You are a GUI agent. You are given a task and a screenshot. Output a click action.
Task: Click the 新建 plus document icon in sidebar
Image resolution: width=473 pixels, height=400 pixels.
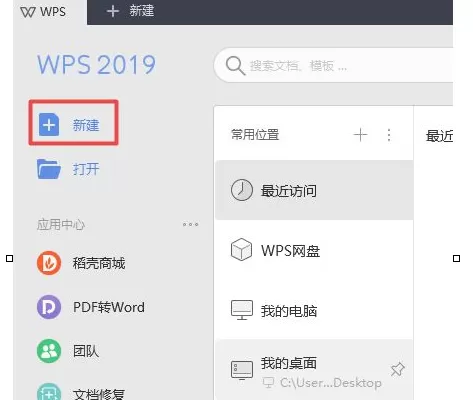[49, 125]
